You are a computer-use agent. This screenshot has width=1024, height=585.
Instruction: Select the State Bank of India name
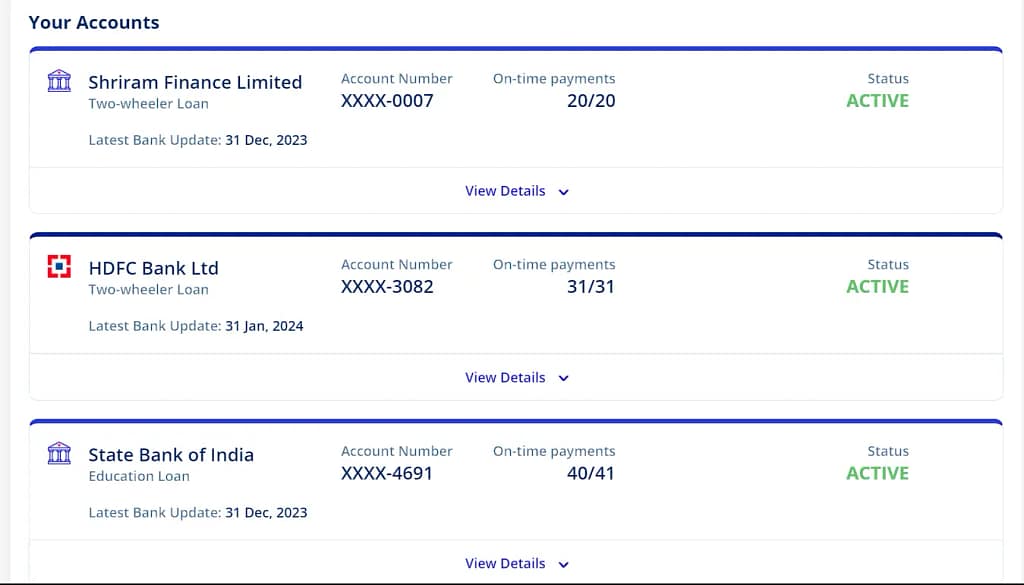[x=171, y=455]
